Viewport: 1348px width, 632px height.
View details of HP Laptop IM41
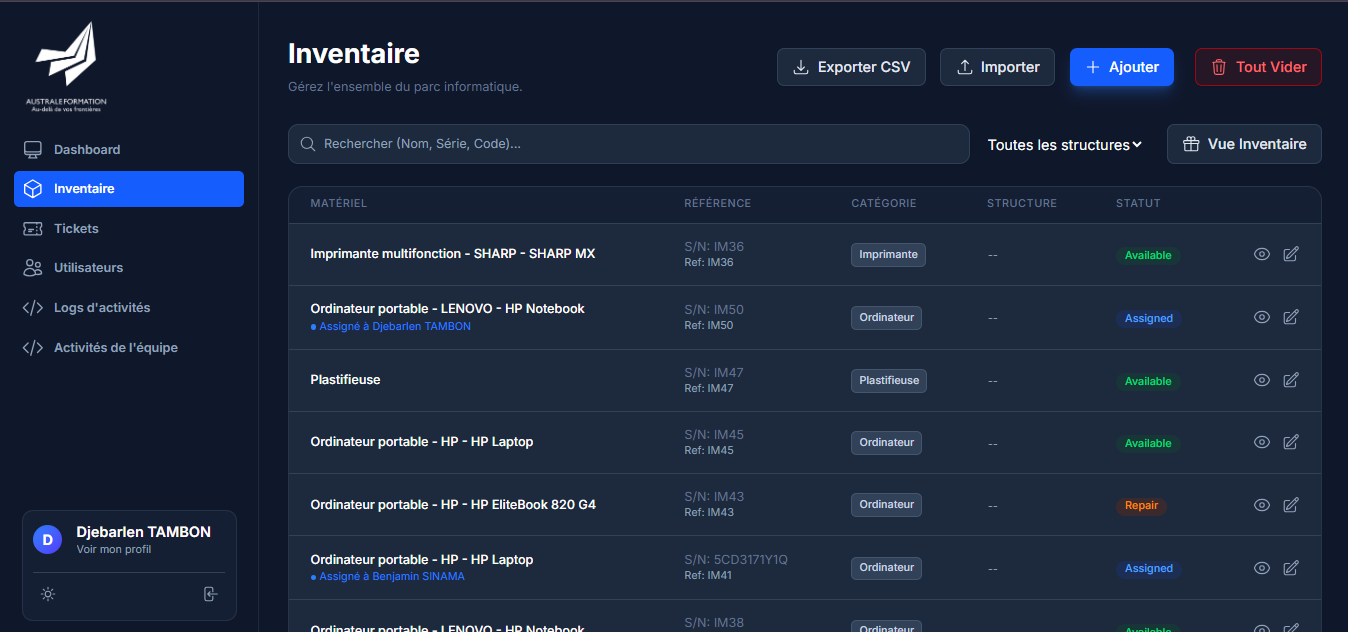point(1262,568)
